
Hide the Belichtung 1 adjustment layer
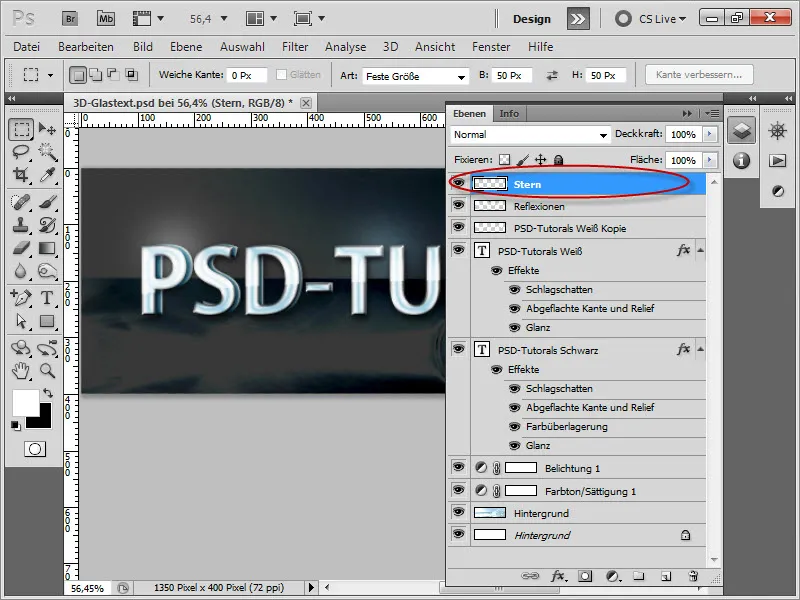(458, 467)
